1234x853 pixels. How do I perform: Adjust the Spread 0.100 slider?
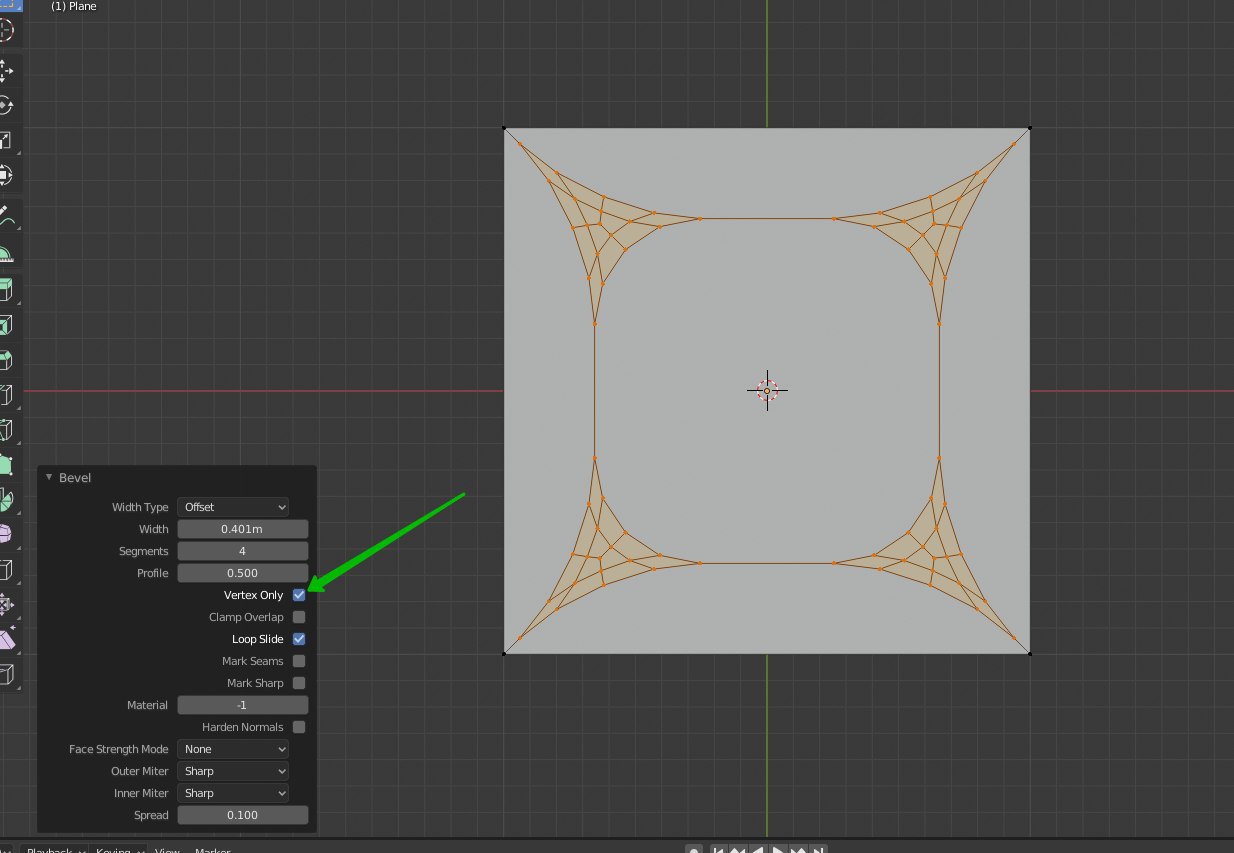pyautogui.click(x=242, y=815)
